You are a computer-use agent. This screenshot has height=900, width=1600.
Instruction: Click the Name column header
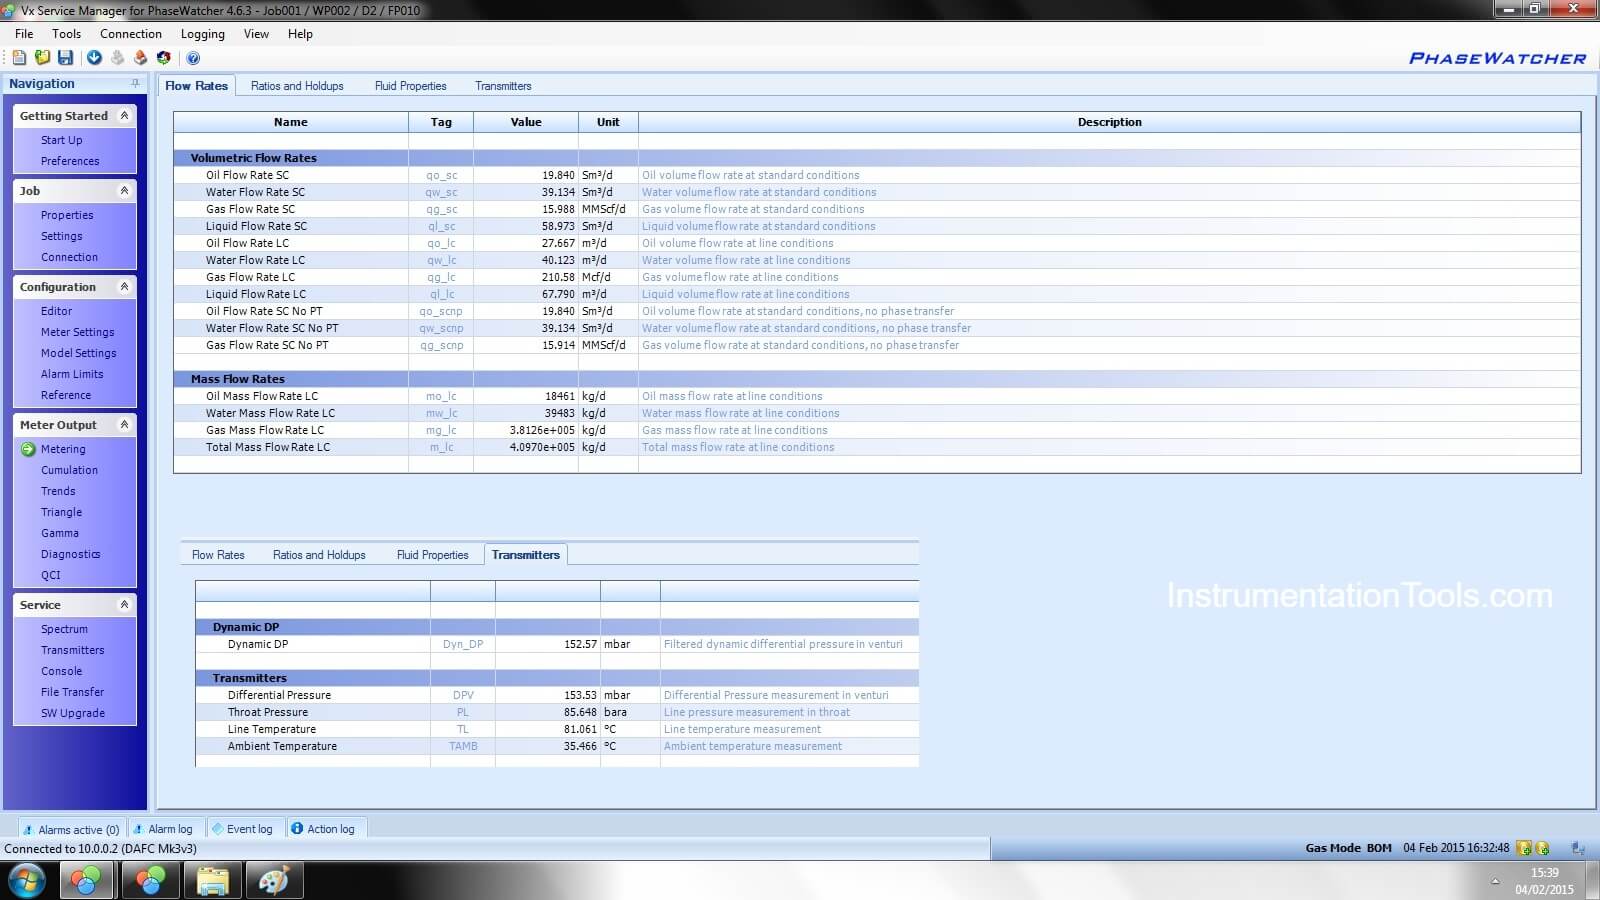coord(291,122)
